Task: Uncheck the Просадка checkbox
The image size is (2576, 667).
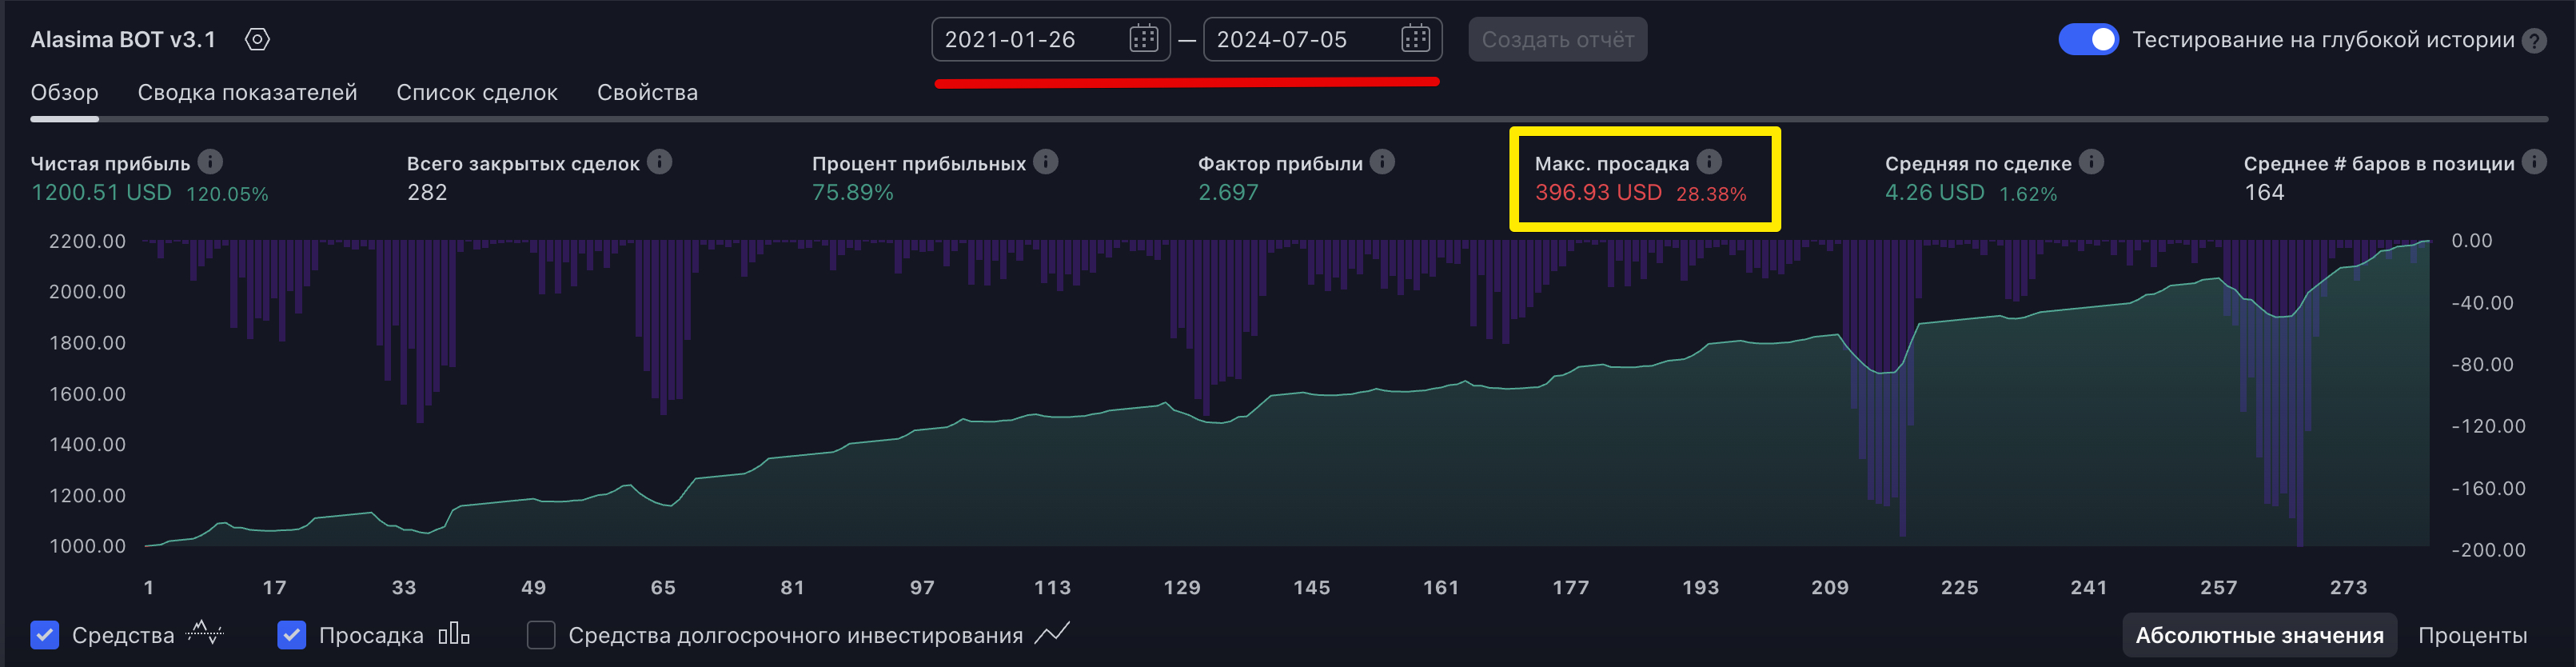Action: point(291,635)
